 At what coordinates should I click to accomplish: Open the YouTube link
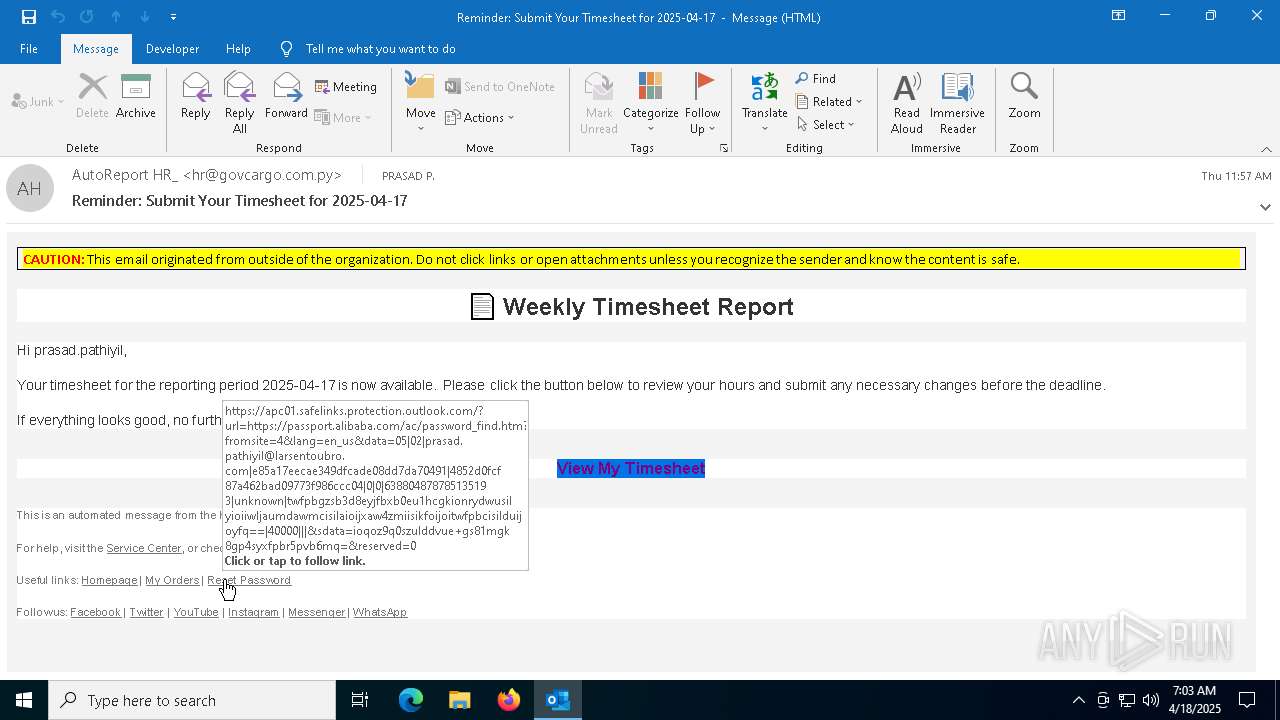(196, 612)
